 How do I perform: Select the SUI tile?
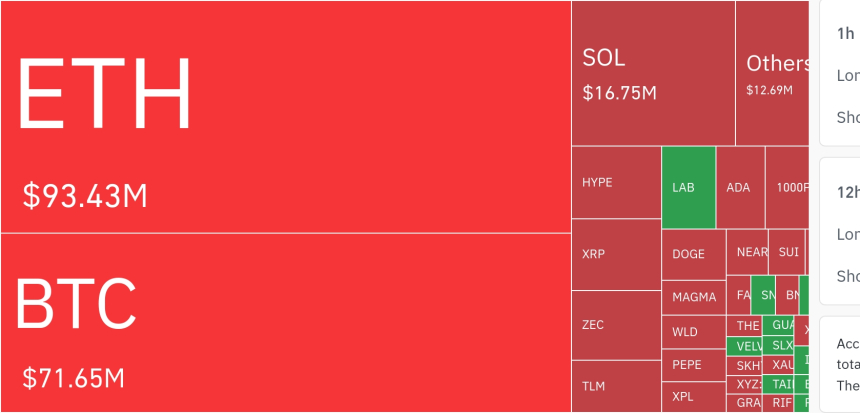click(x=787, y=252)
